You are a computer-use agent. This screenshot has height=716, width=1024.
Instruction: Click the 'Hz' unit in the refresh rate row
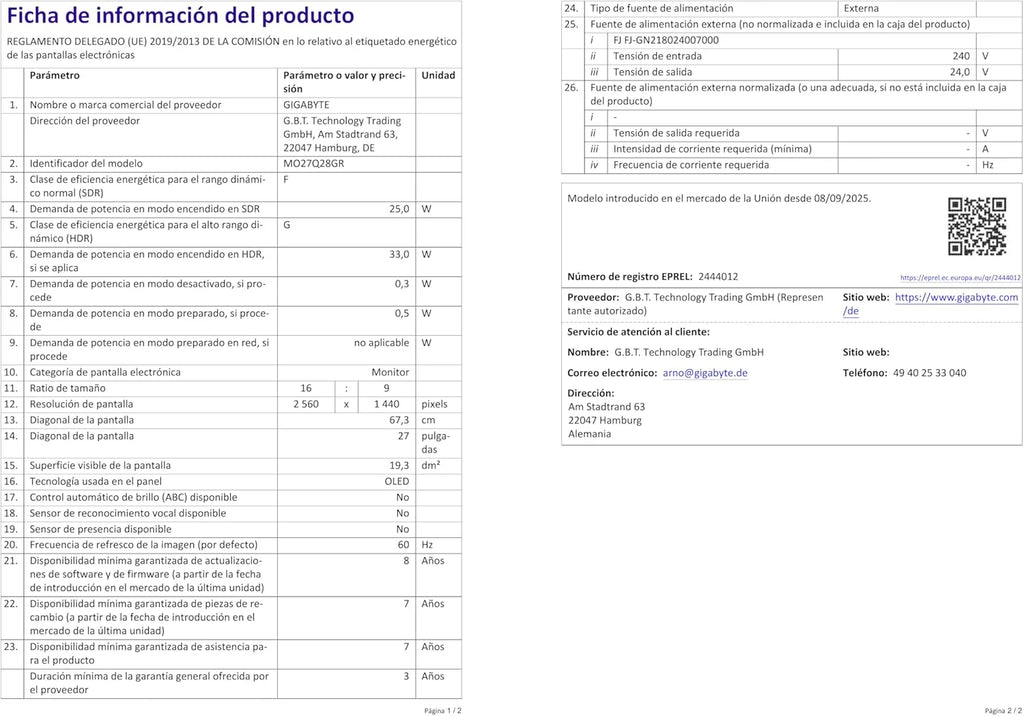pyautogui.click(x=427, y=545)
